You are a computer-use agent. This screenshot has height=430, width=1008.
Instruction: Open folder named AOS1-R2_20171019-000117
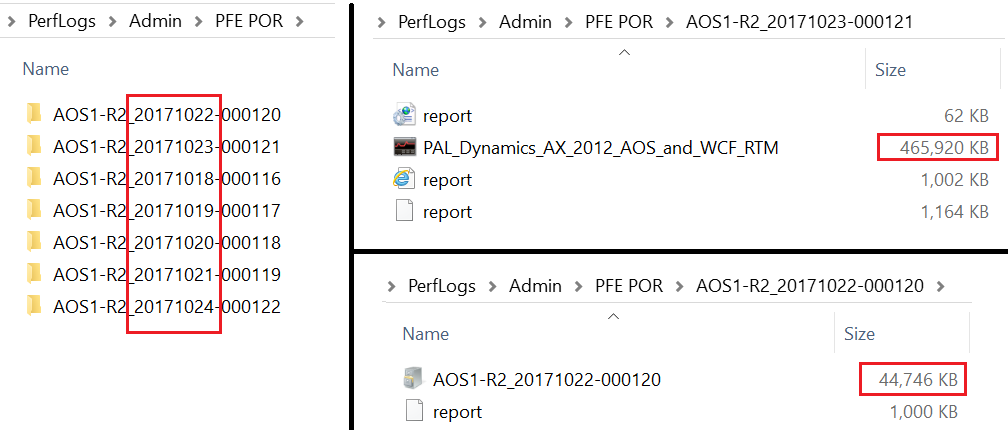166,211
